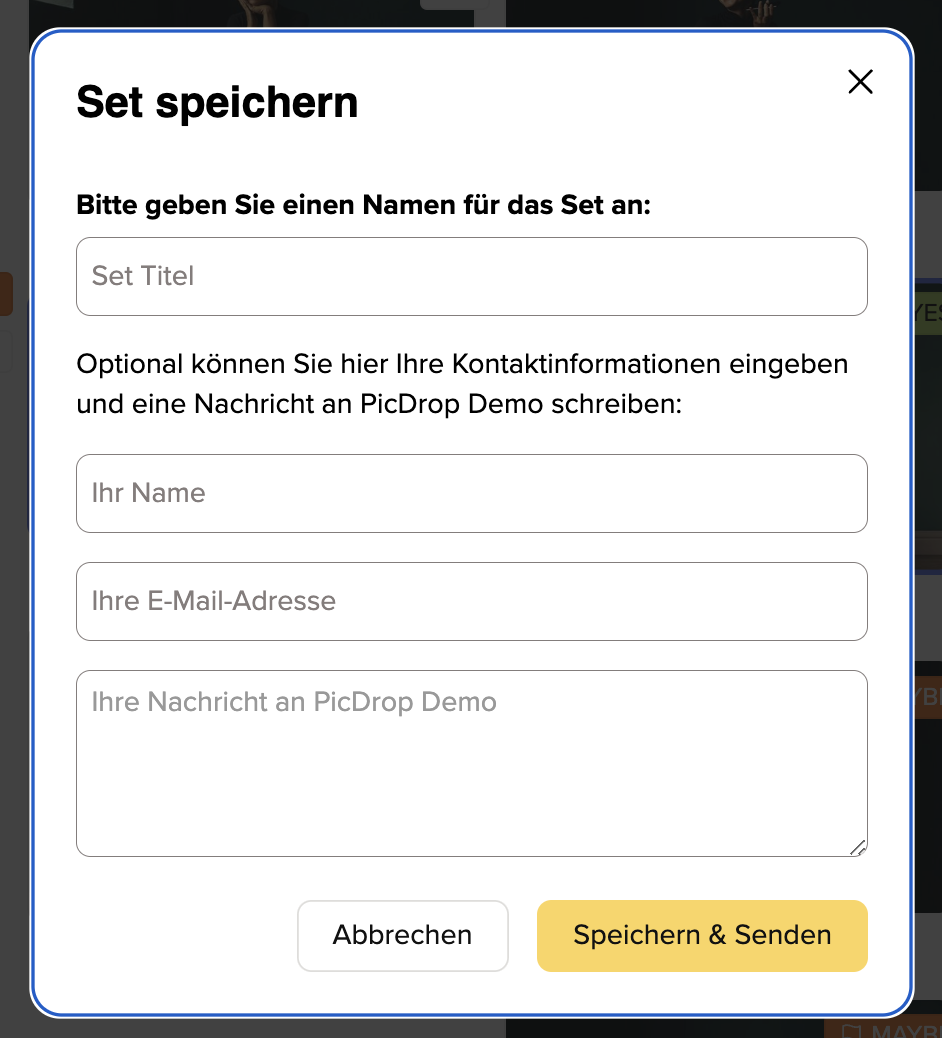The height and width of the screenshot is (1038, 942).
Task: Click the gray background panel at upper right edge
Action: click(928, 234)
